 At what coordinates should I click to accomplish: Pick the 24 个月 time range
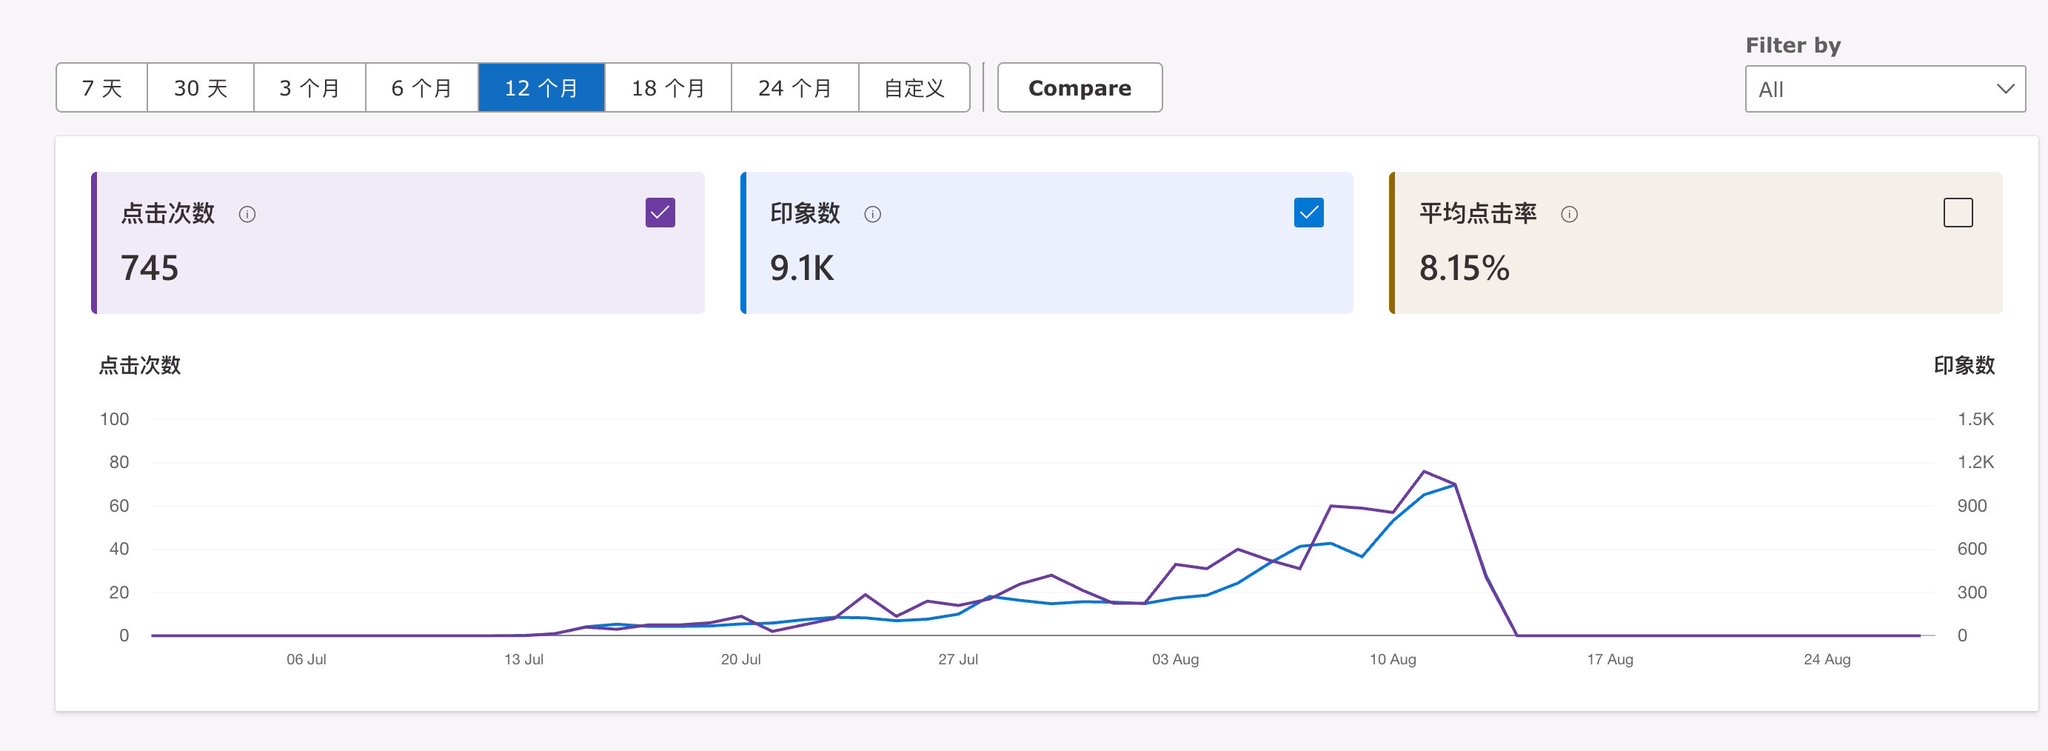tap(795, 88)
